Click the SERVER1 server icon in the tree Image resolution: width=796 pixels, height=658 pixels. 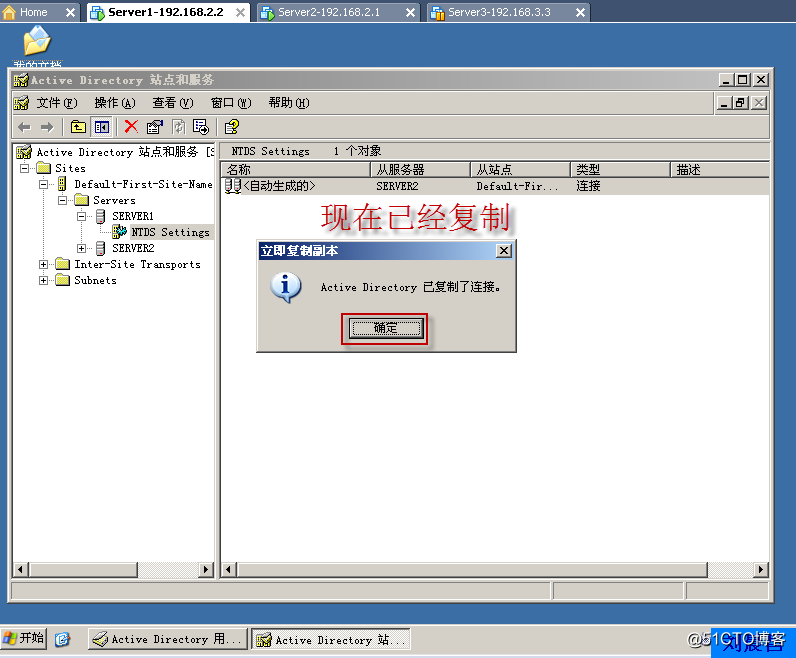[x=101, y=216]
